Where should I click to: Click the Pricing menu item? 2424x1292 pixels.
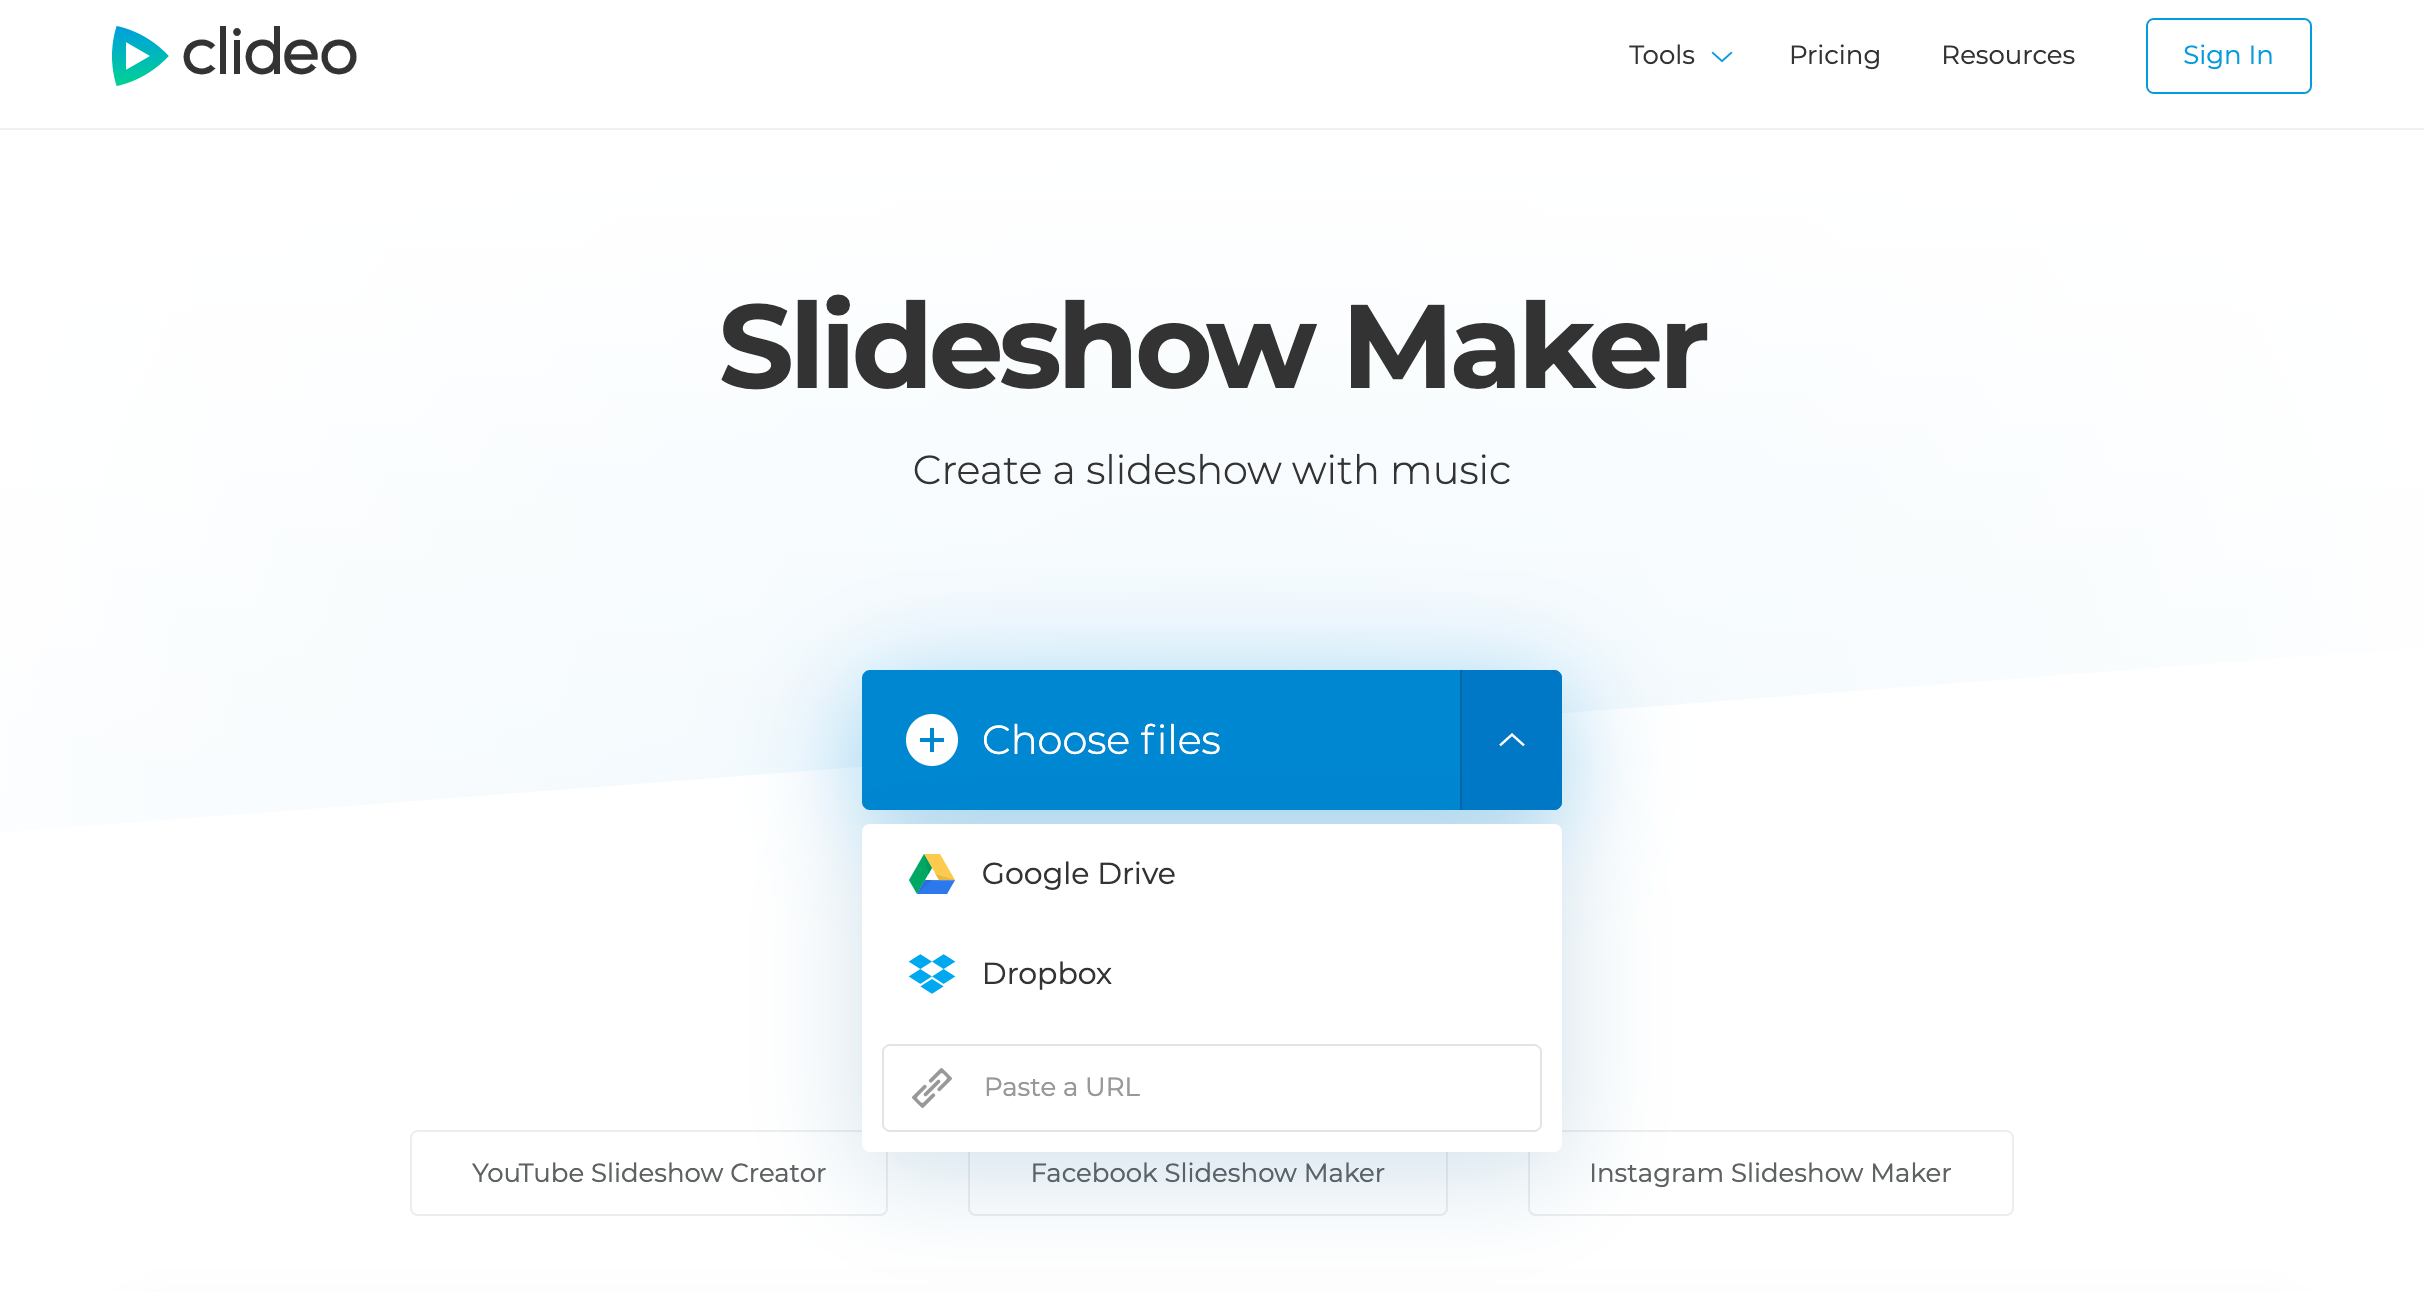[x=1834, y=55]
